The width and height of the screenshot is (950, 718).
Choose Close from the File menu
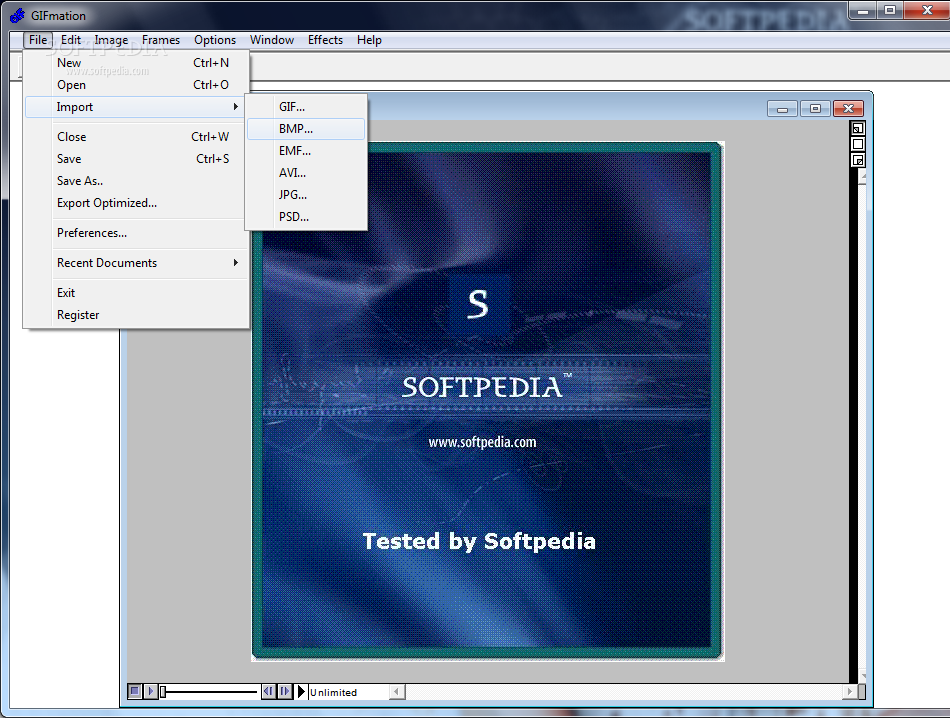(x=136, y=137)
